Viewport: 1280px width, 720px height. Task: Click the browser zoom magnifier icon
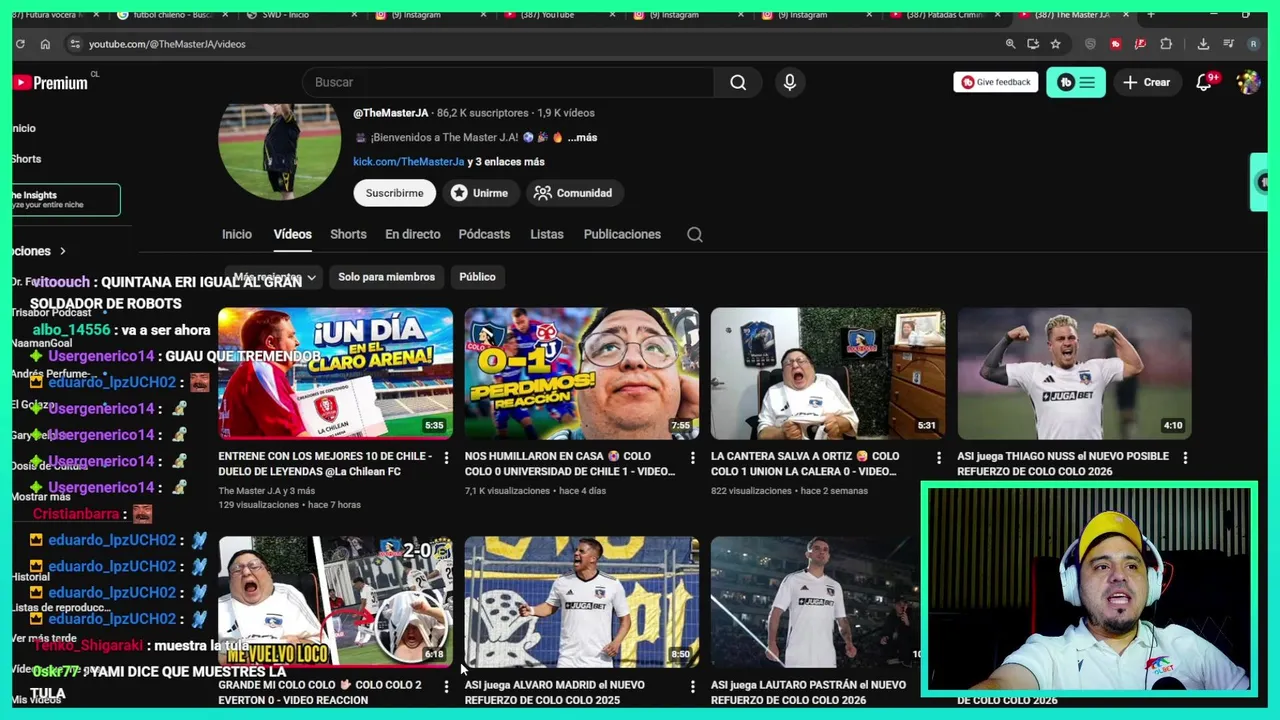[1010, 44]
